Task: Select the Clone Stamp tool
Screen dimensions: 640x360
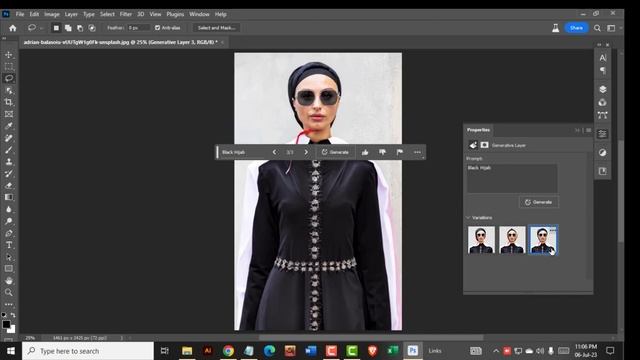Action: click(x=9, y=162)
